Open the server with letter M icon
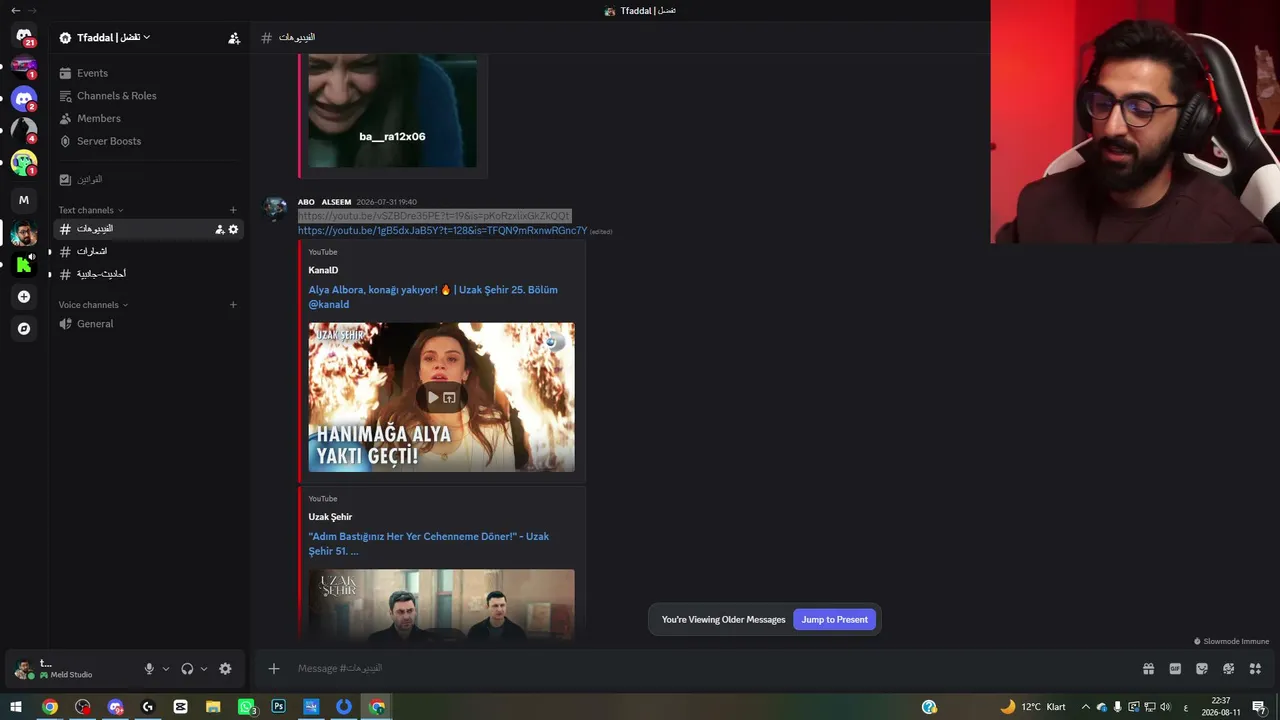 tap(24, 200)
